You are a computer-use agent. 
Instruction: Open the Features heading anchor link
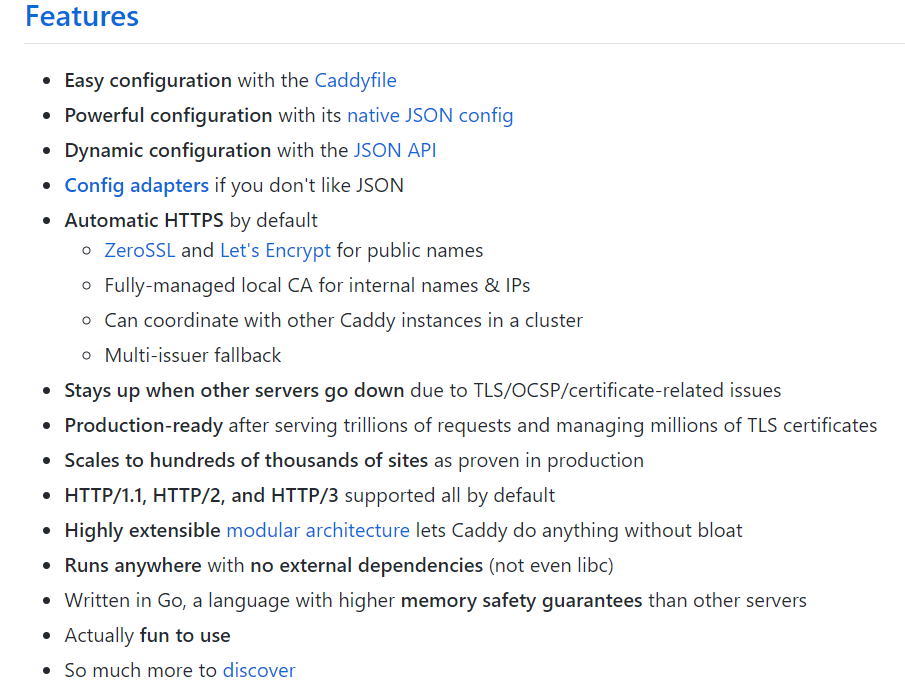tap(82, 16)
